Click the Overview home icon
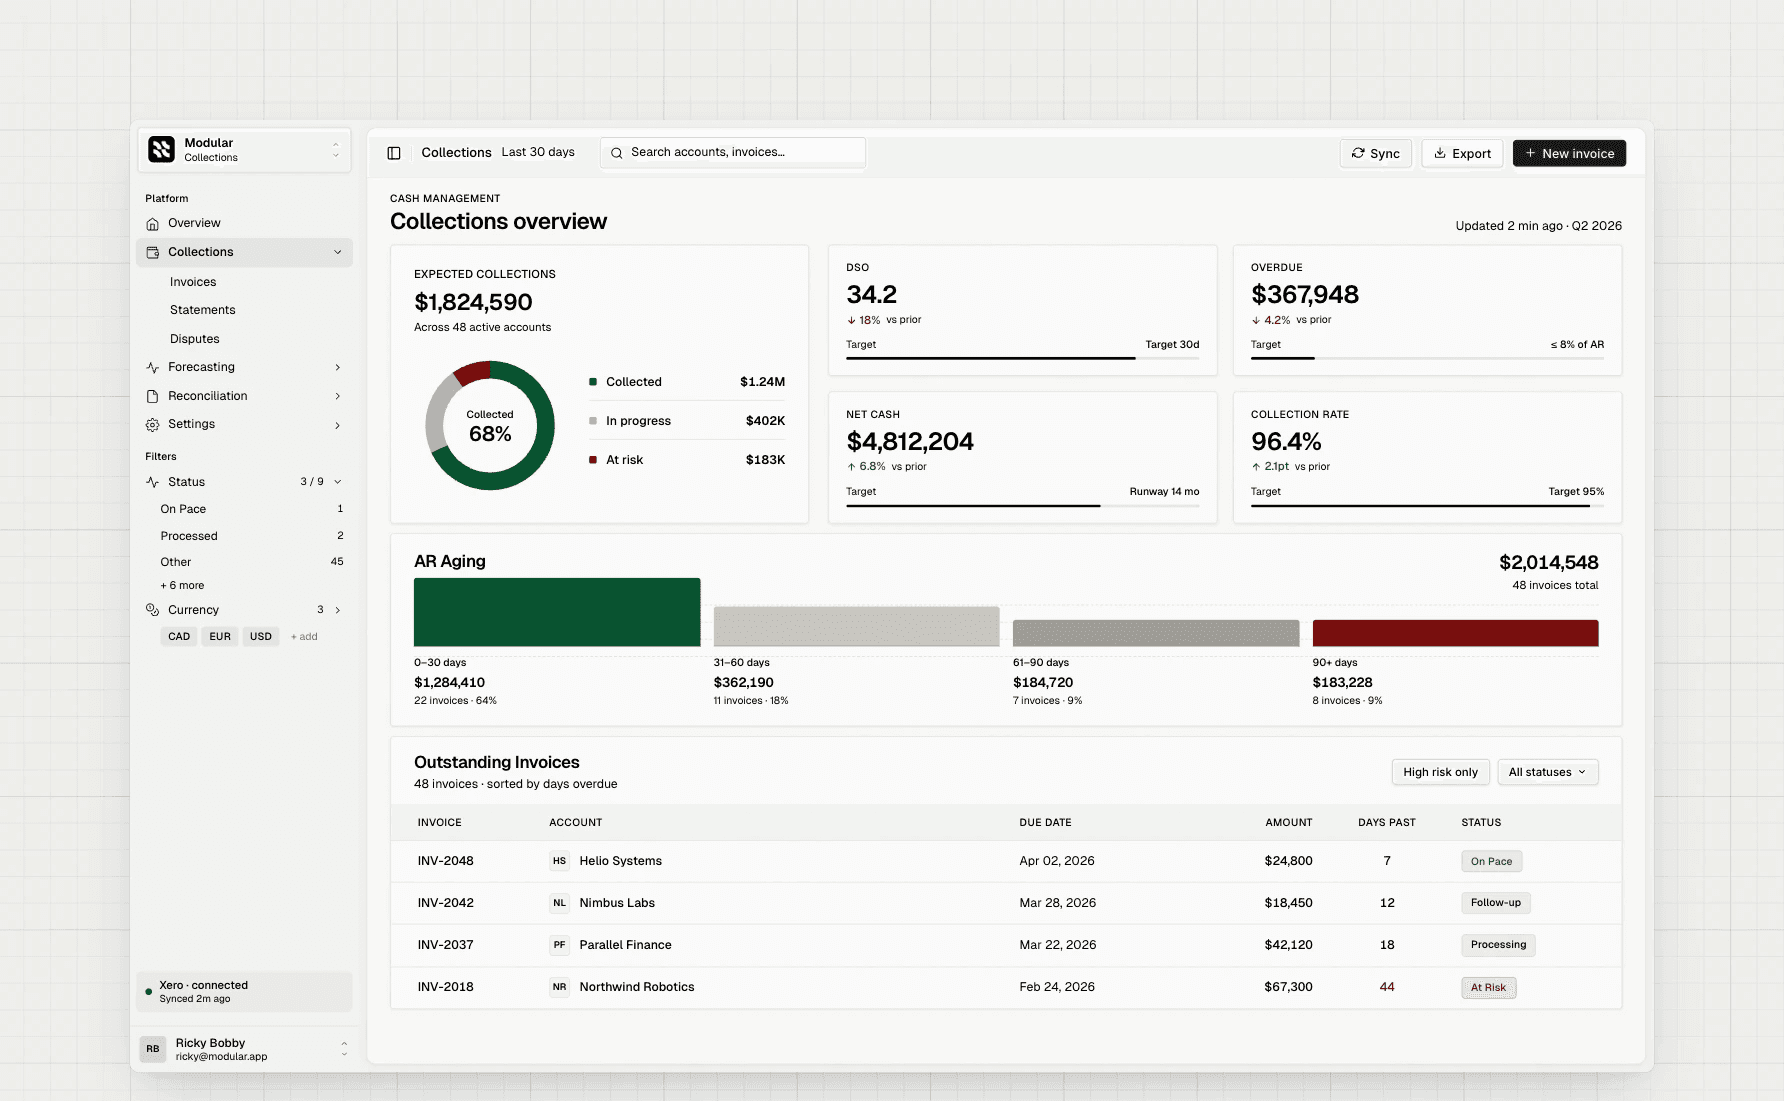1784x1101 pixels. [153, 224]
